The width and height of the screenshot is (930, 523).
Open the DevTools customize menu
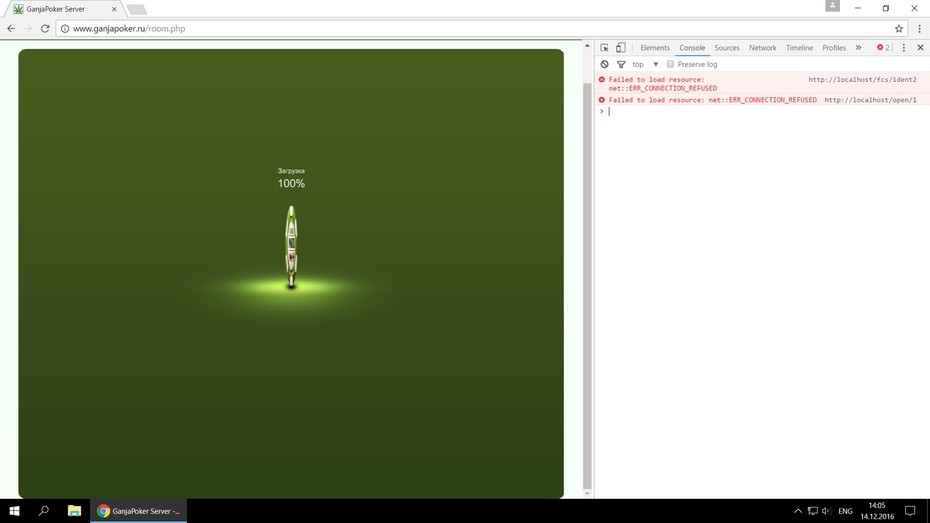(x=904, y=47)
